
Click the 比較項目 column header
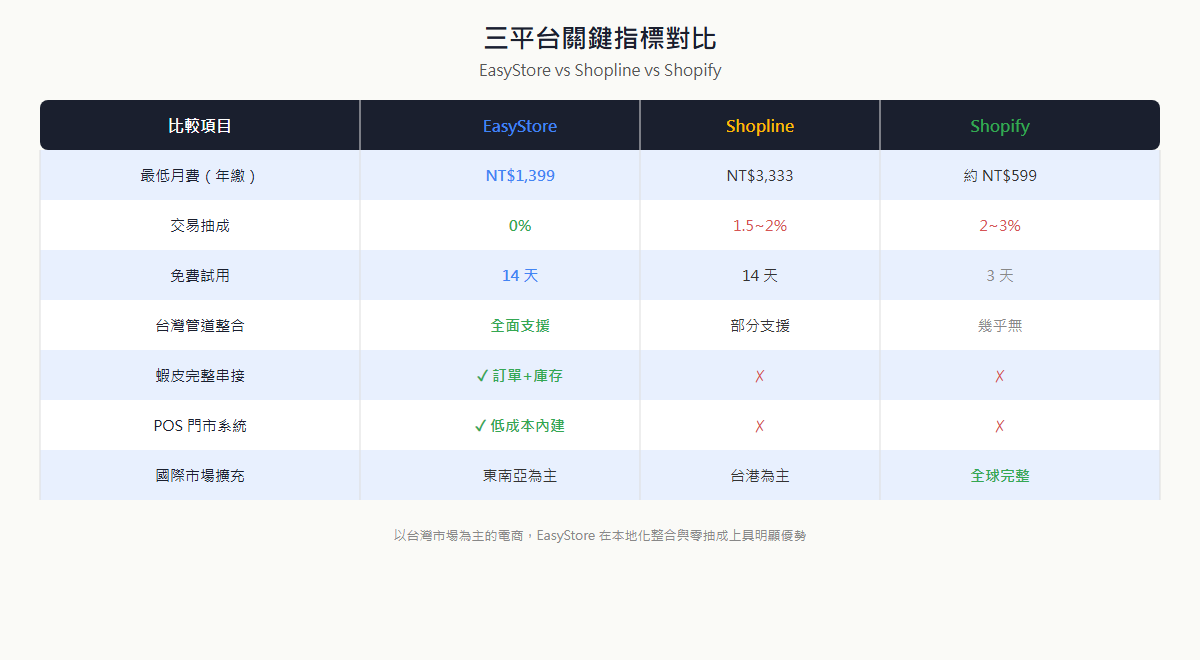pos(200,126)
